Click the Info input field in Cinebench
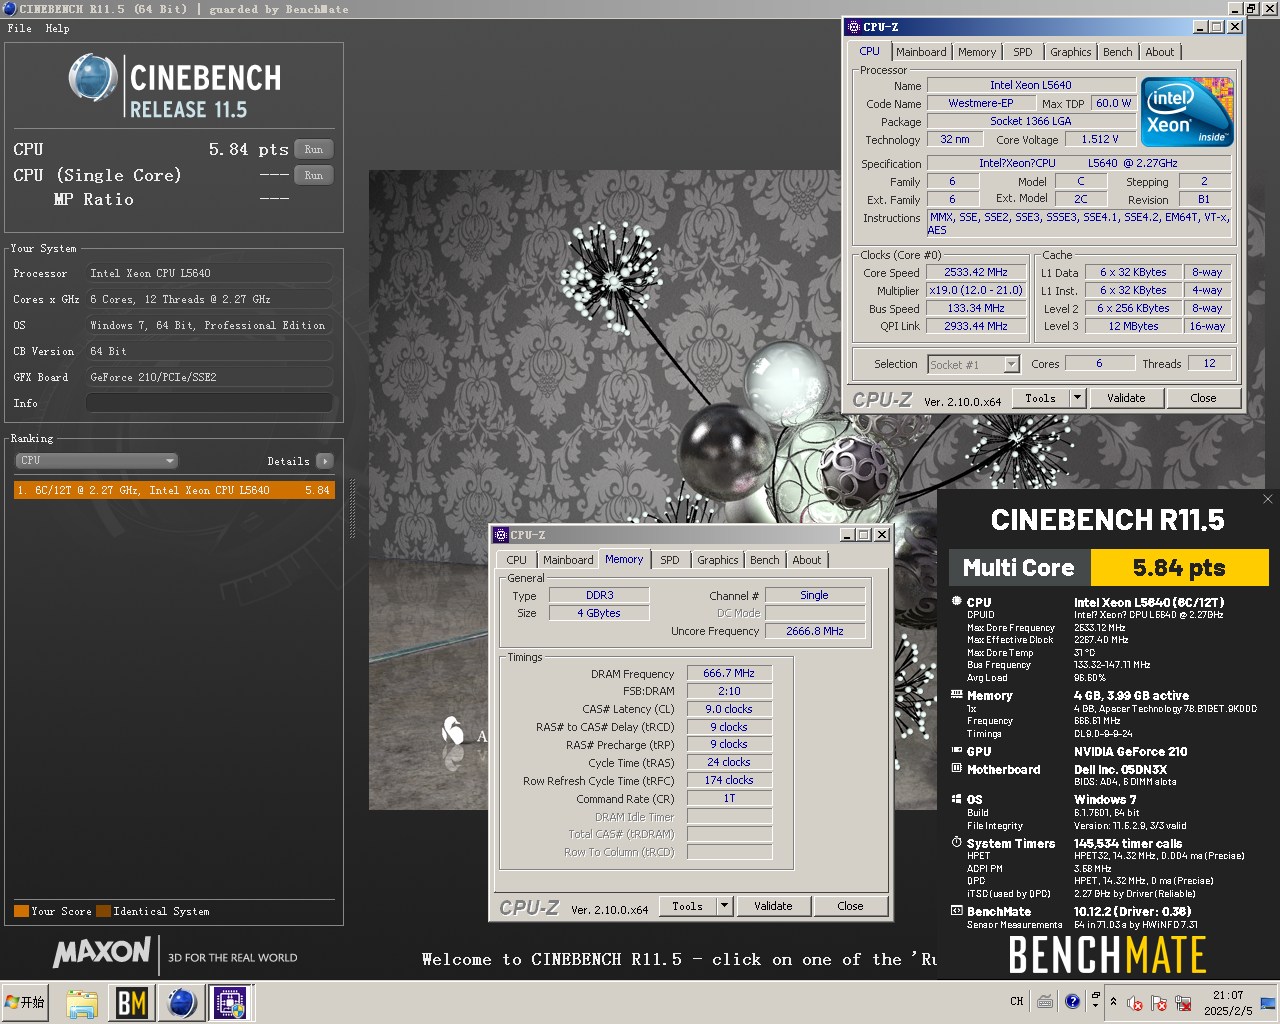1280x1024 pixels. pos(209,403)
